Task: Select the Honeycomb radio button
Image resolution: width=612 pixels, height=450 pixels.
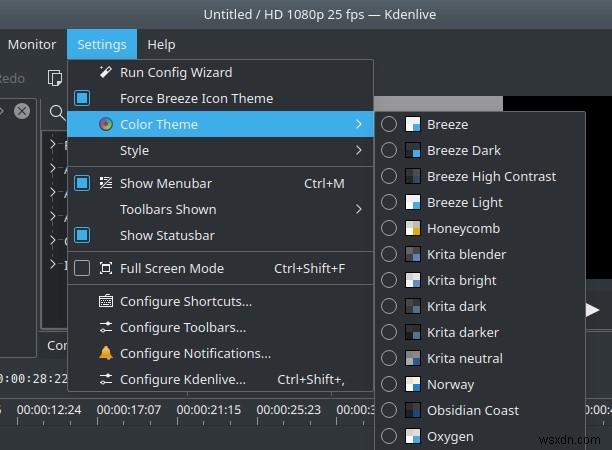Action: point(389,228)
